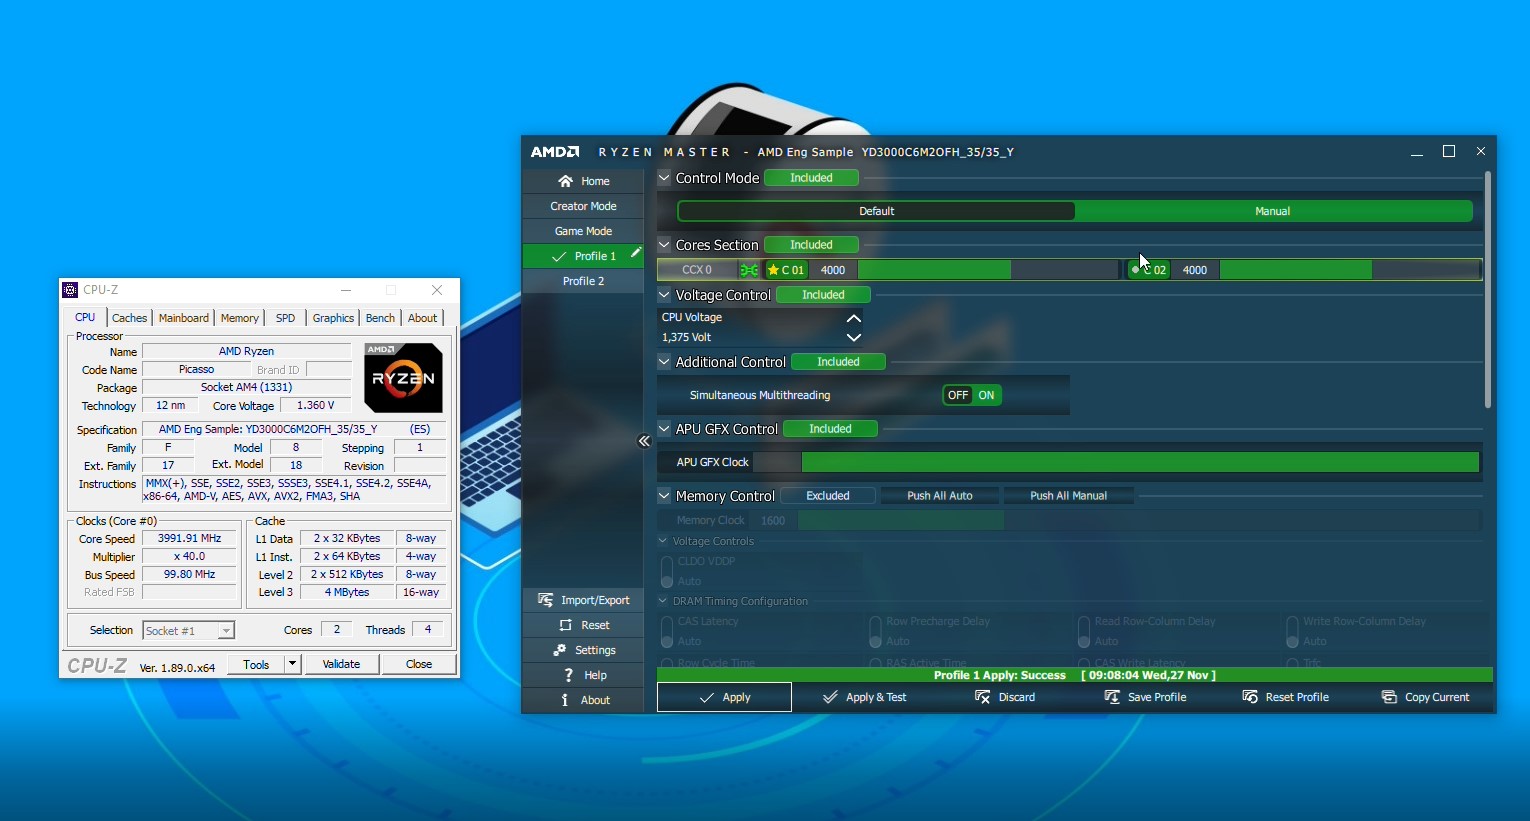Toggle APU GFX Control Included switch
The image size is (1530, 821).
830,429
